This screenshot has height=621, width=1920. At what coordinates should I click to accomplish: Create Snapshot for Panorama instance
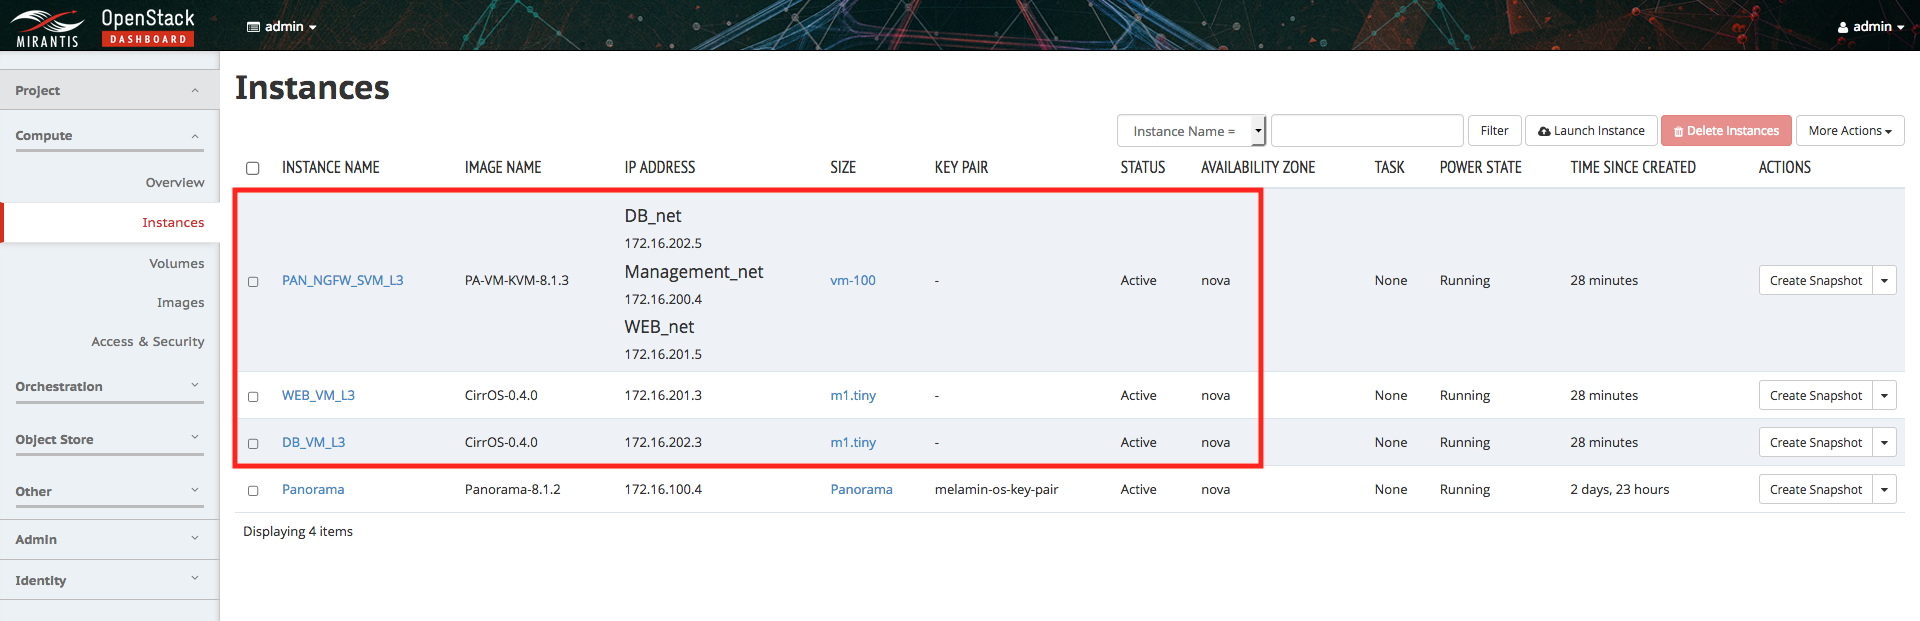1816,490
